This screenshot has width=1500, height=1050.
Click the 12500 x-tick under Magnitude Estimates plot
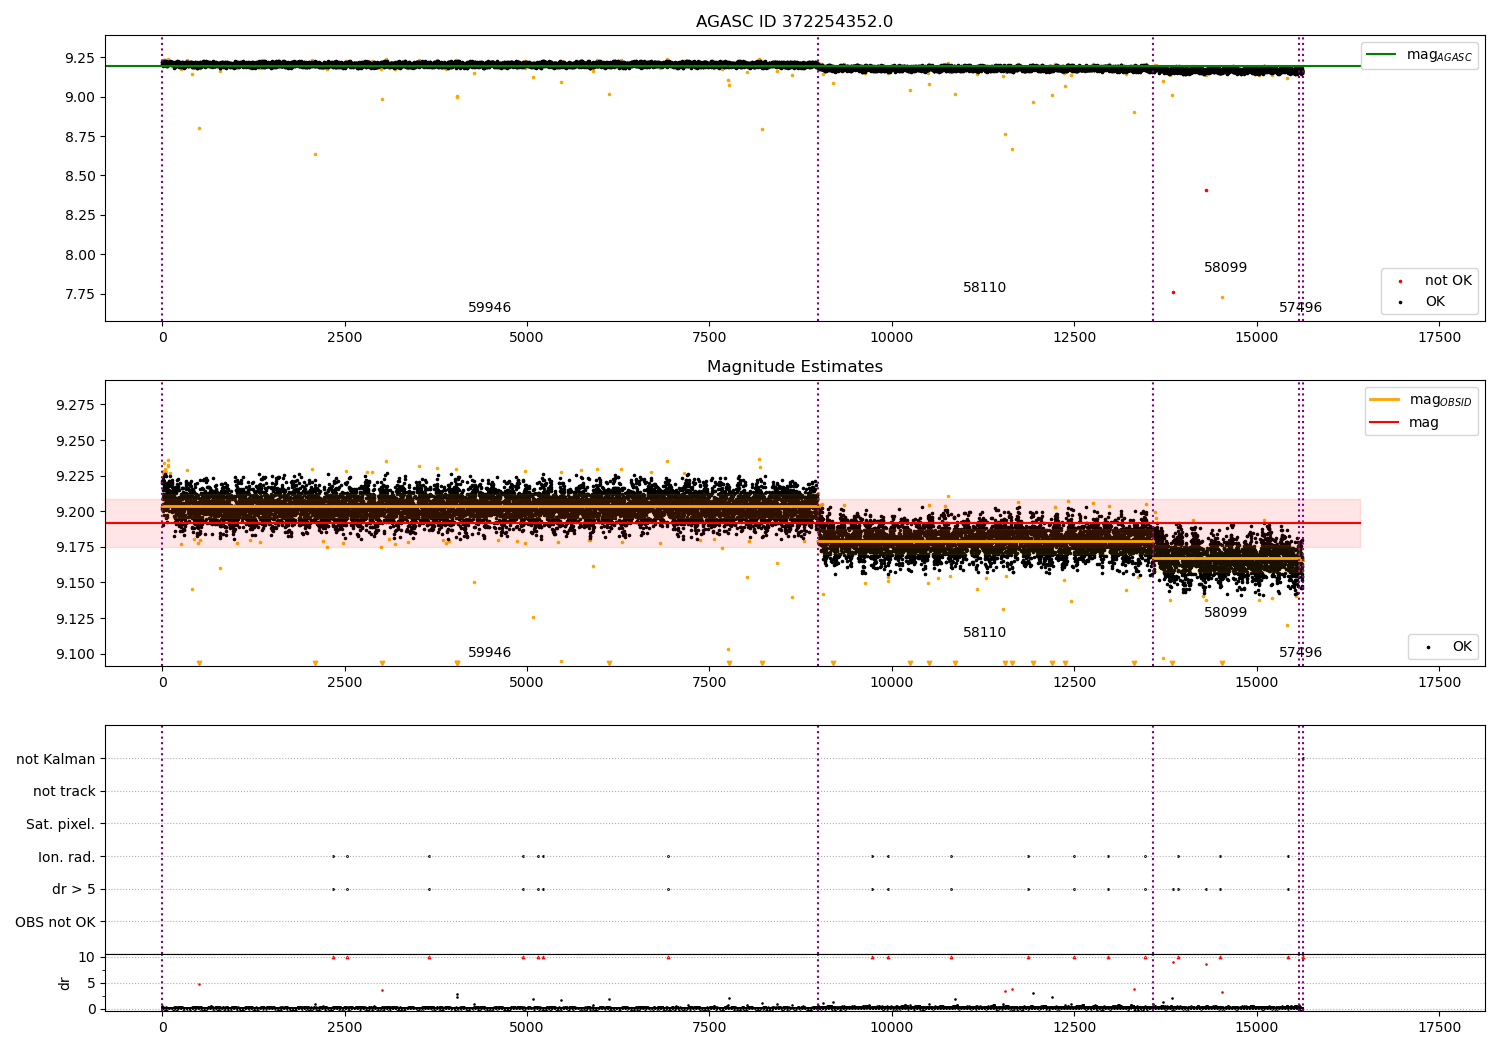[x=1074, y=683]
